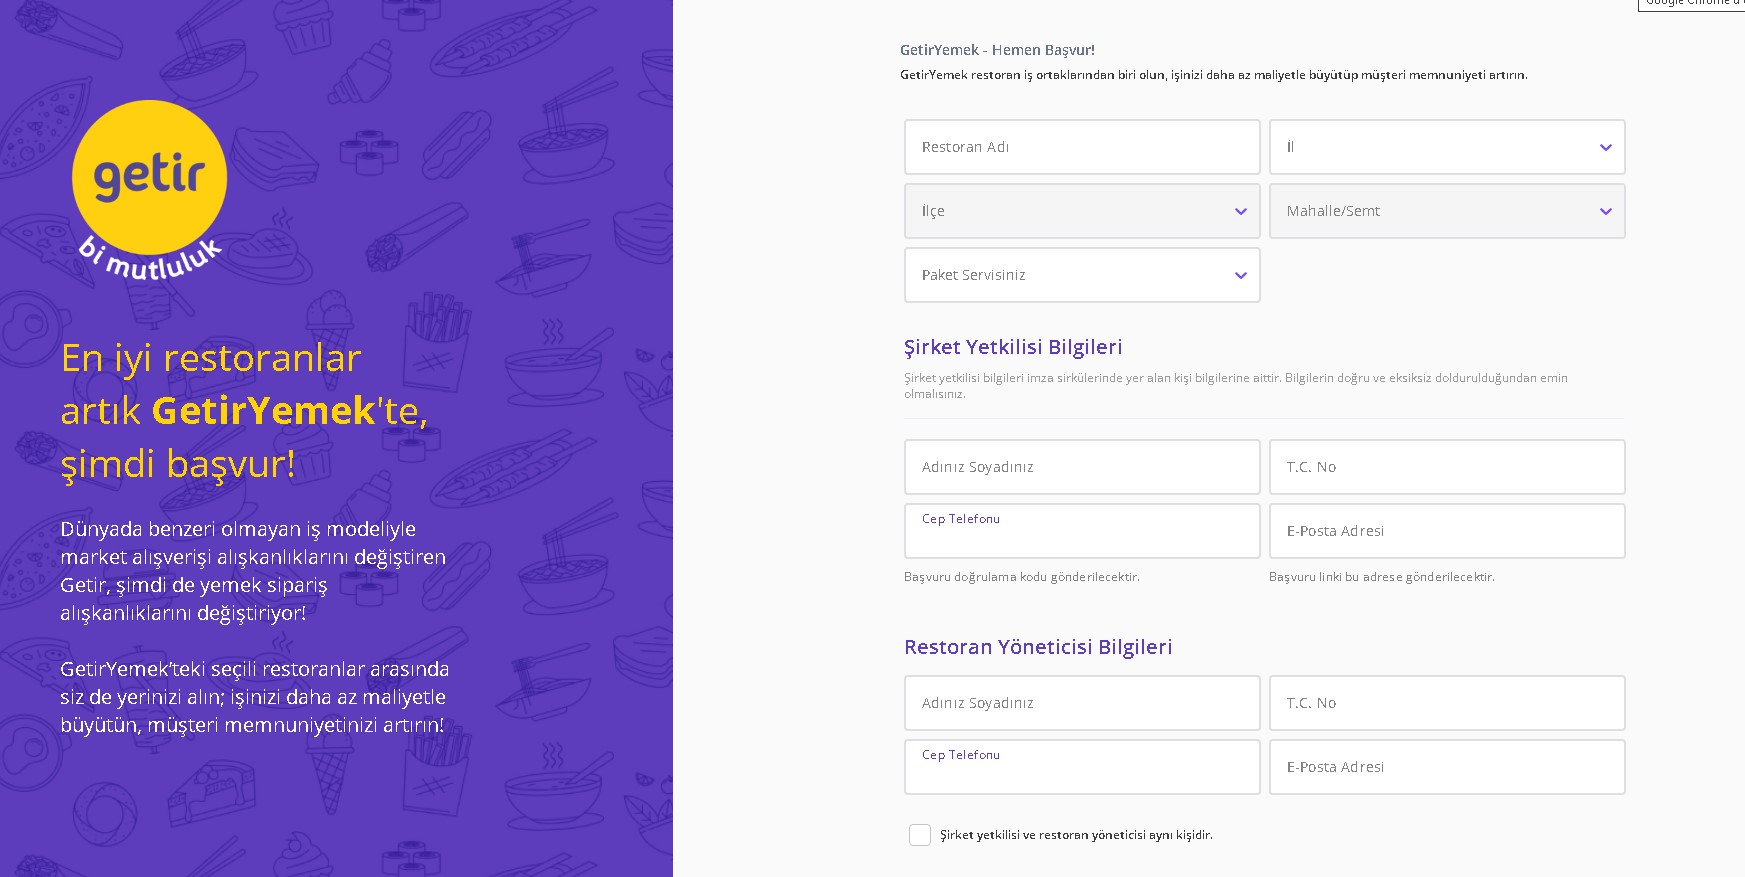
Task: Click the İl dropdown chevron arrow
Action: click(1605, 148)
